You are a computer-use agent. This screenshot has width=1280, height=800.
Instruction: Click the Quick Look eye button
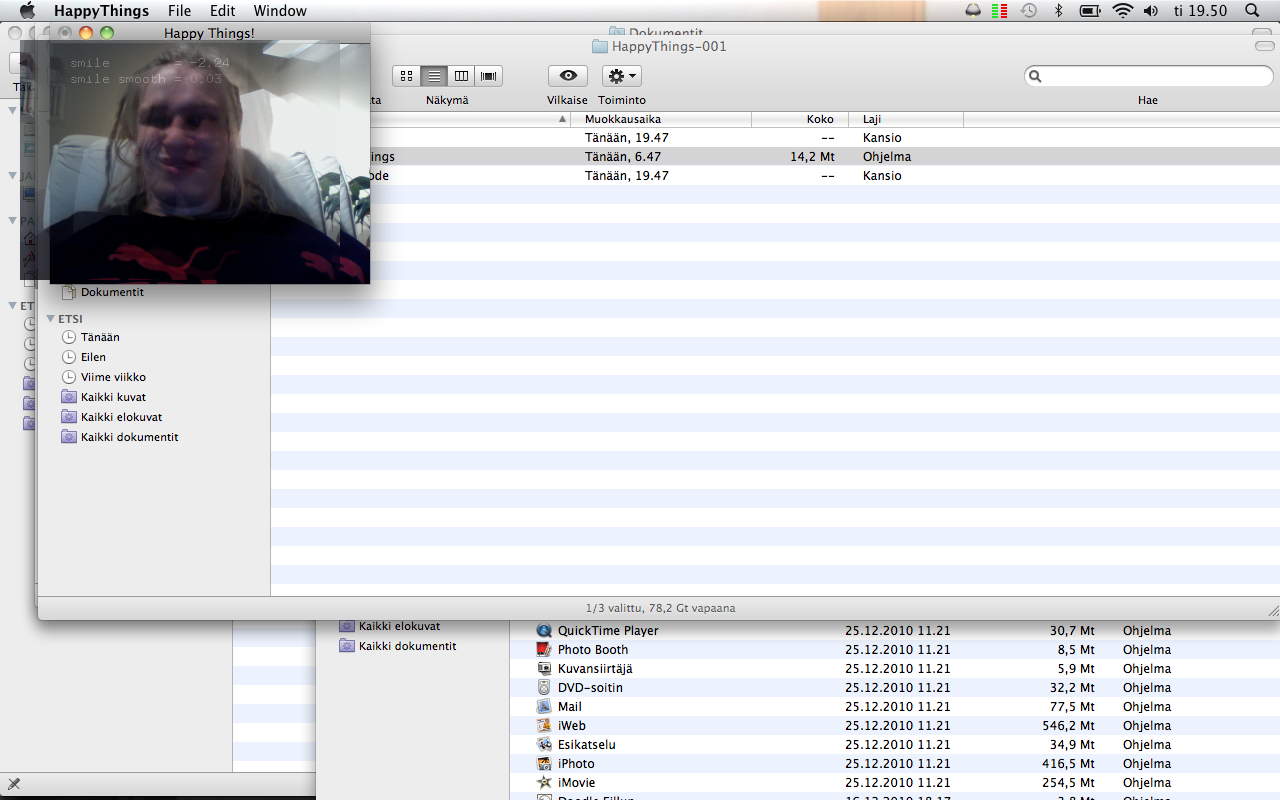point(568,76)
